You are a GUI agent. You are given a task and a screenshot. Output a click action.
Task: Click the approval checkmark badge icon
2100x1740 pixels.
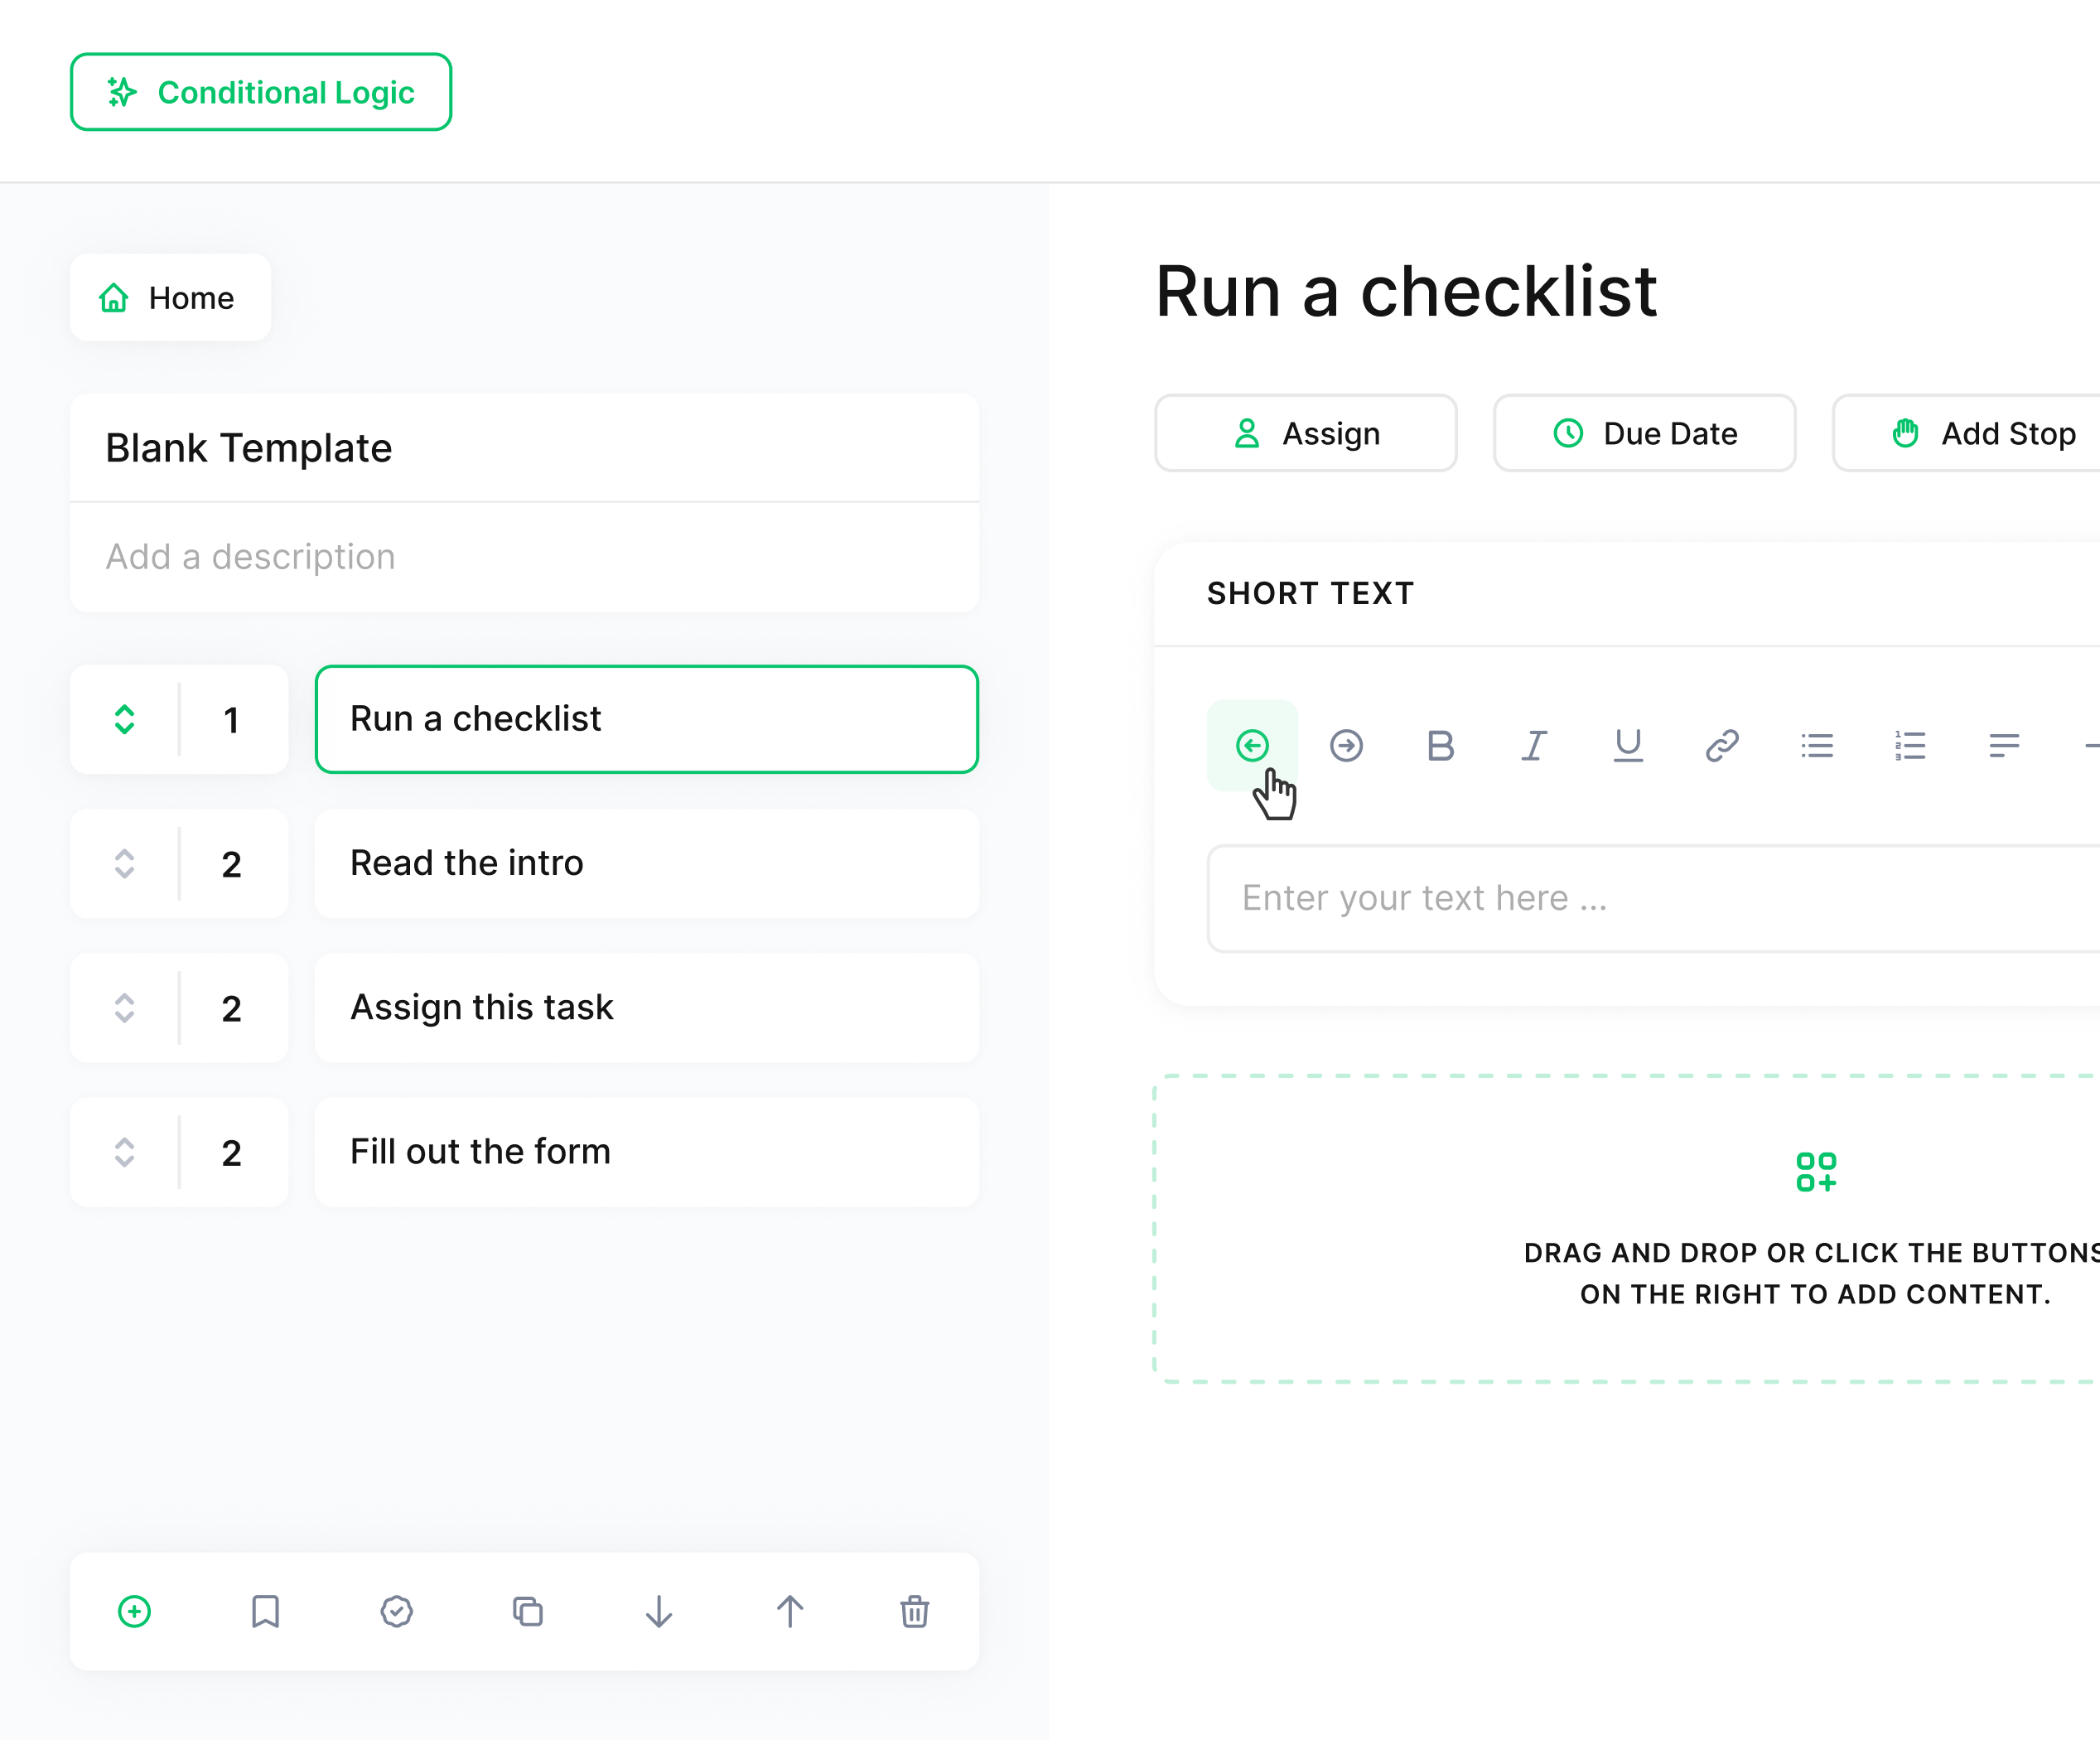pyautogui.click(x=397, y=1611)
